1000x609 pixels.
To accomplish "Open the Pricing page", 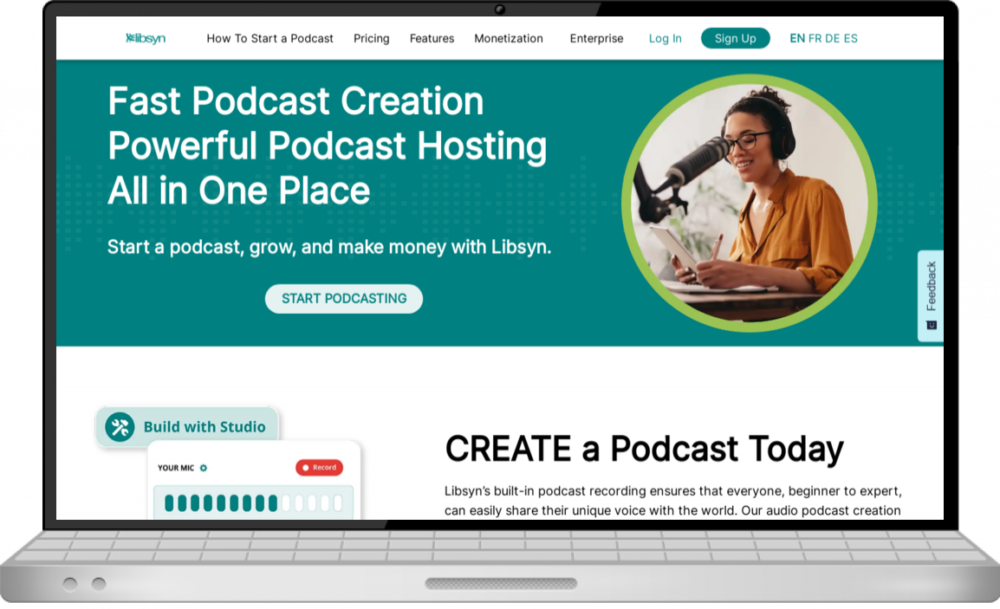I will pyautogui.click(x=371, y=38).
